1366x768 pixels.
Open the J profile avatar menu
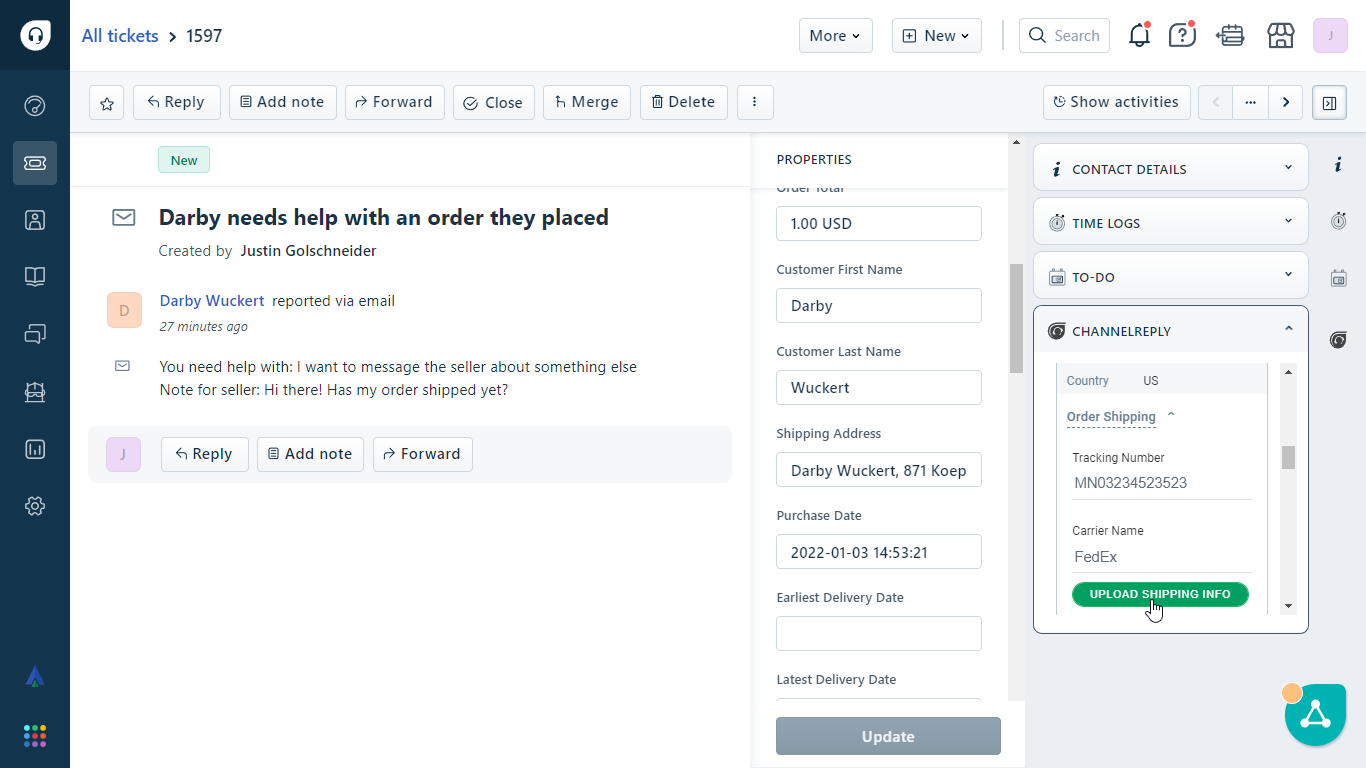click(1330, 35)
